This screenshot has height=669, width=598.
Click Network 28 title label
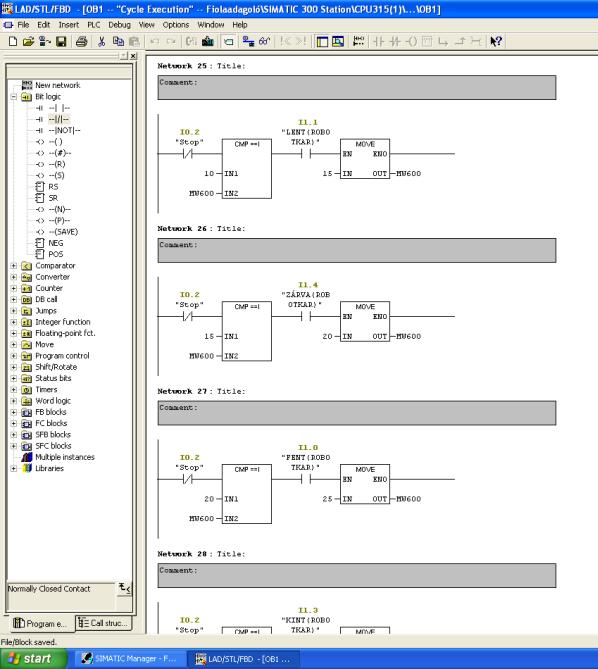click(201, 554)
